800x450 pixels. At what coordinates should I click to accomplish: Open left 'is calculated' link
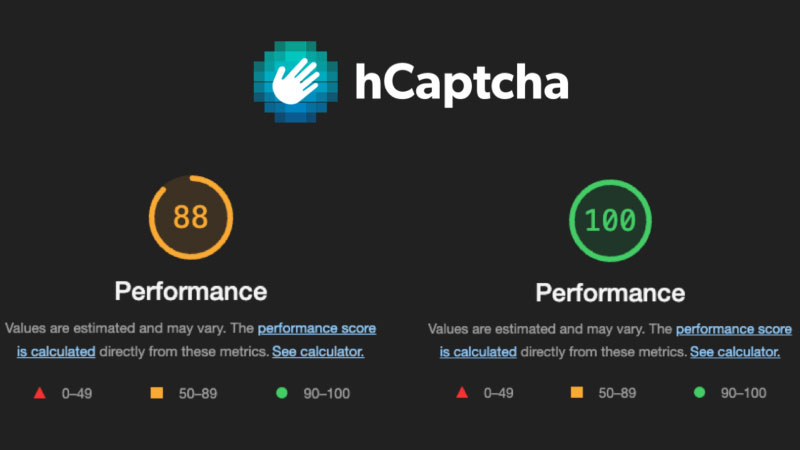point(56,352)
